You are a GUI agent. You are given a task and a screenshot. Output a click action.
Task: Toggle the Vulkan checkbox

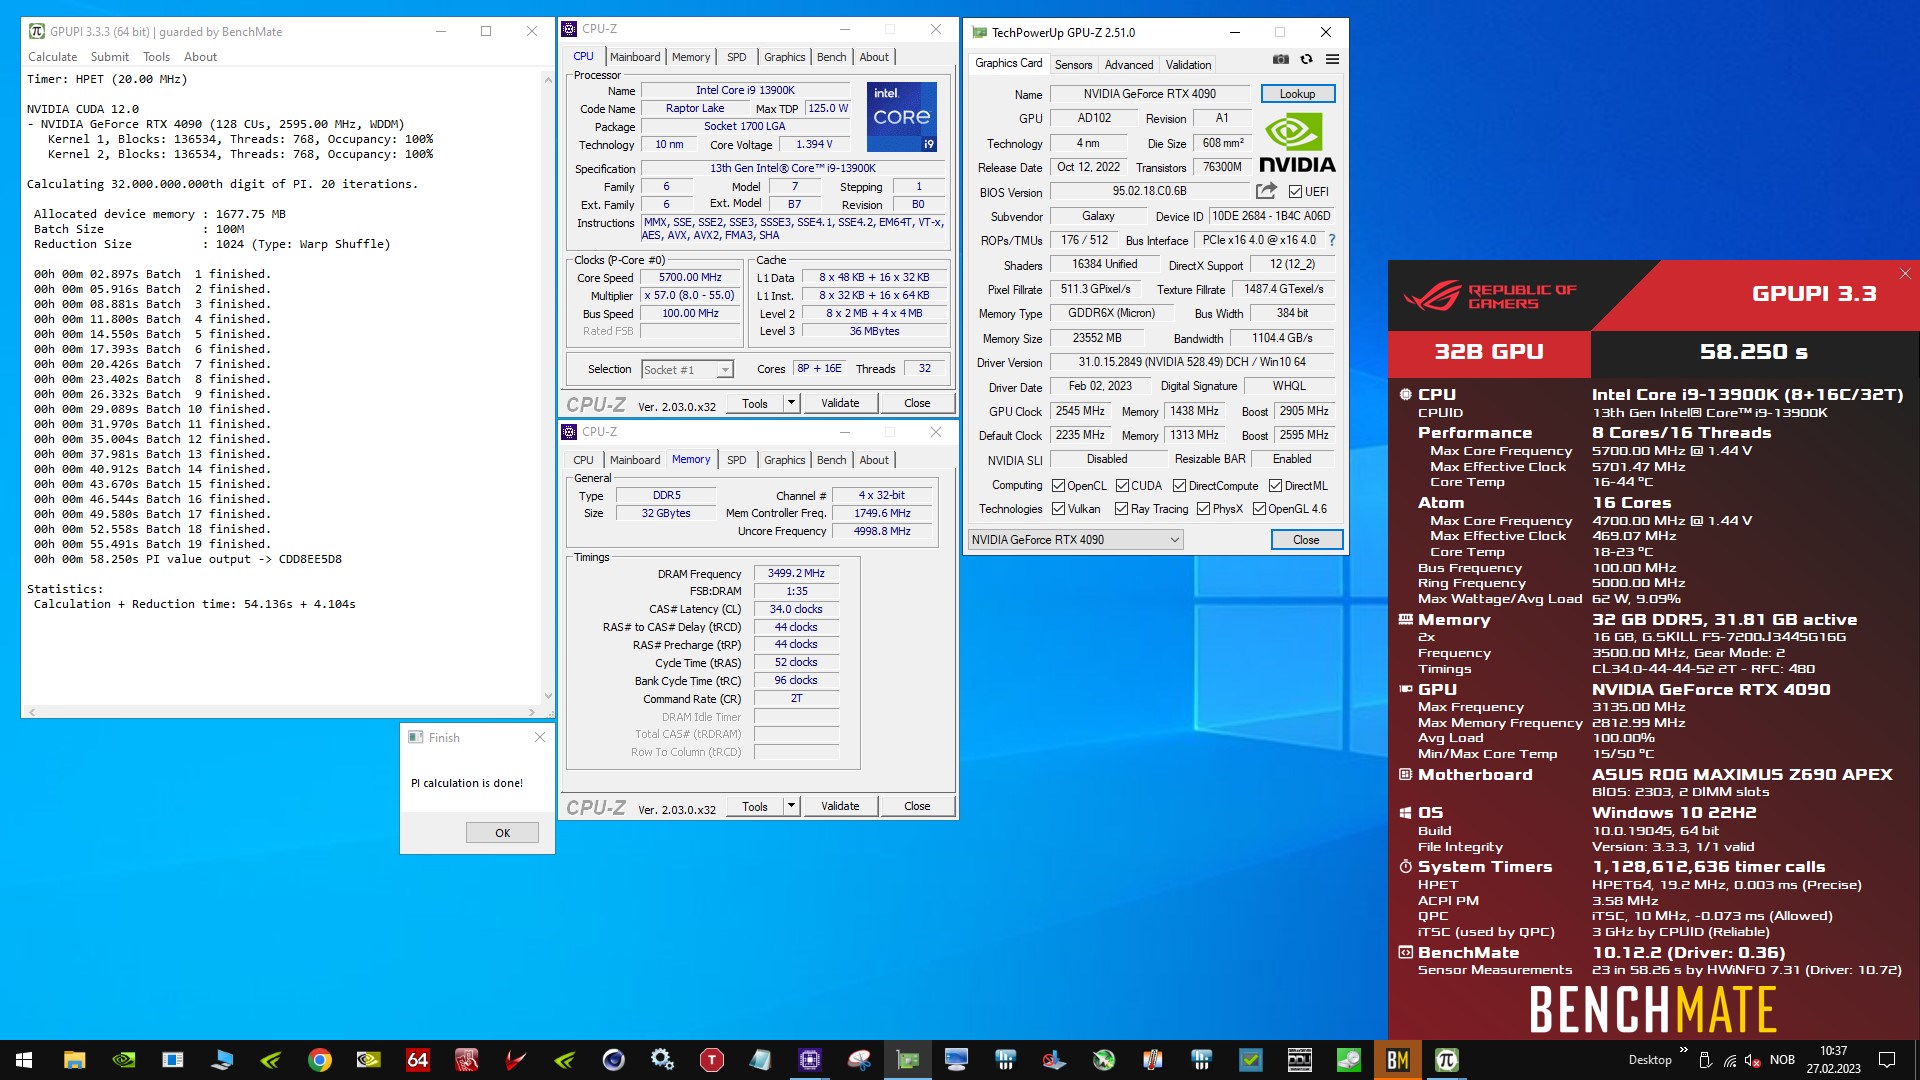pos(1058,509)
